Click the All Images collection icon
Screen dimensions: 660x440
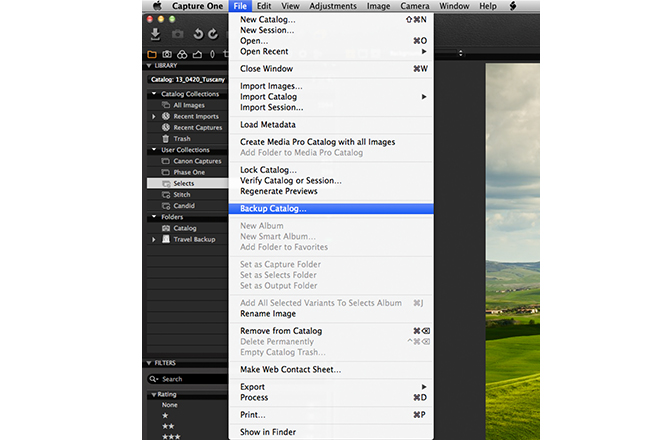click(x=166, y=105)
